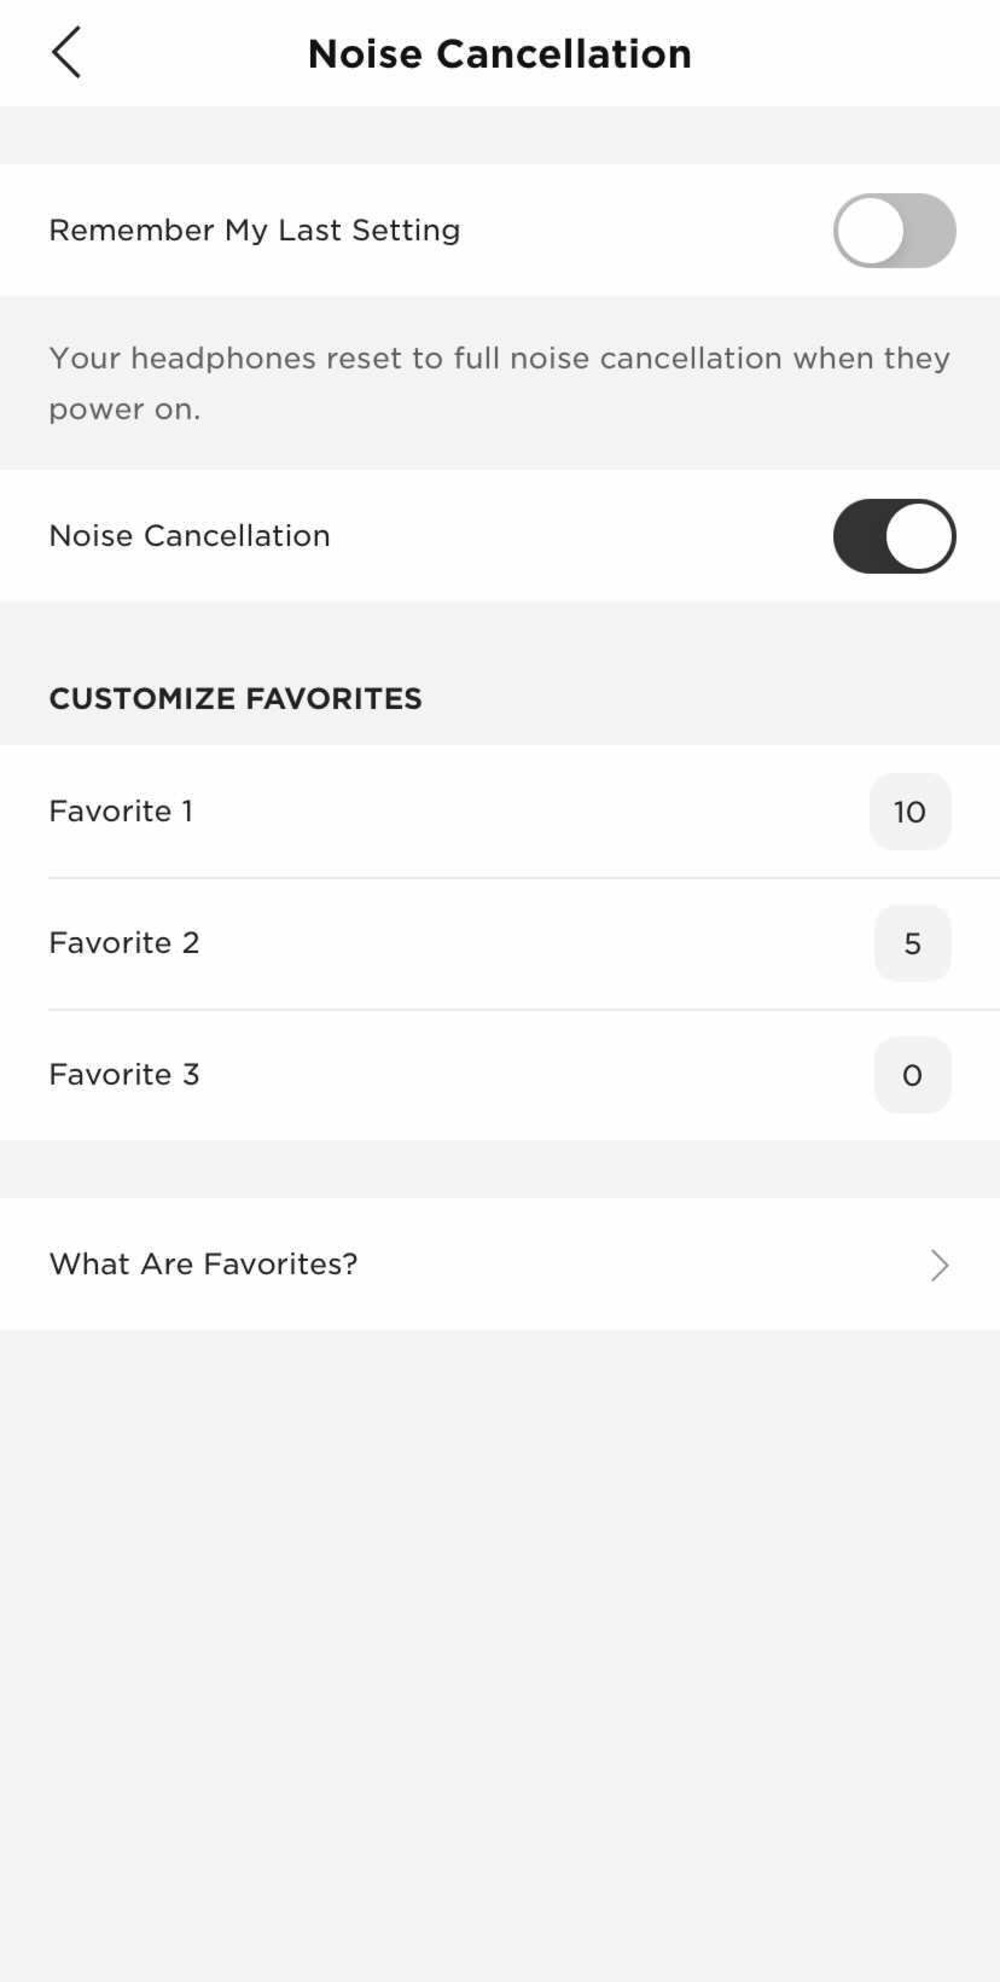Image resolution: width=1000 pixels, height=1982 pixels.
Task: Enable the Remember My Last Setting switch
Action: (x=894, y=231)
